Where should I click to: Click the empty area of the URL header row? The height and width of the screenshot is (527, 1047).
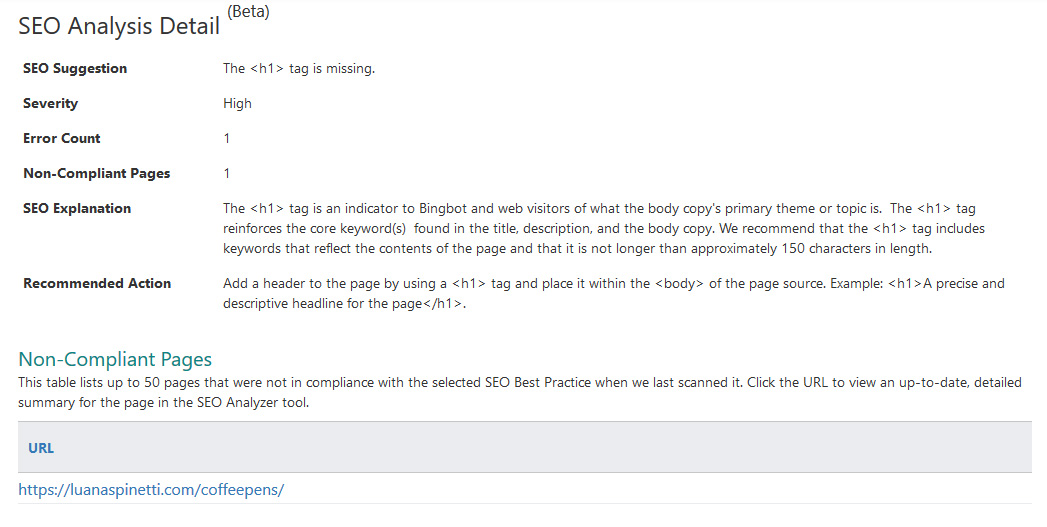point(540,448)
